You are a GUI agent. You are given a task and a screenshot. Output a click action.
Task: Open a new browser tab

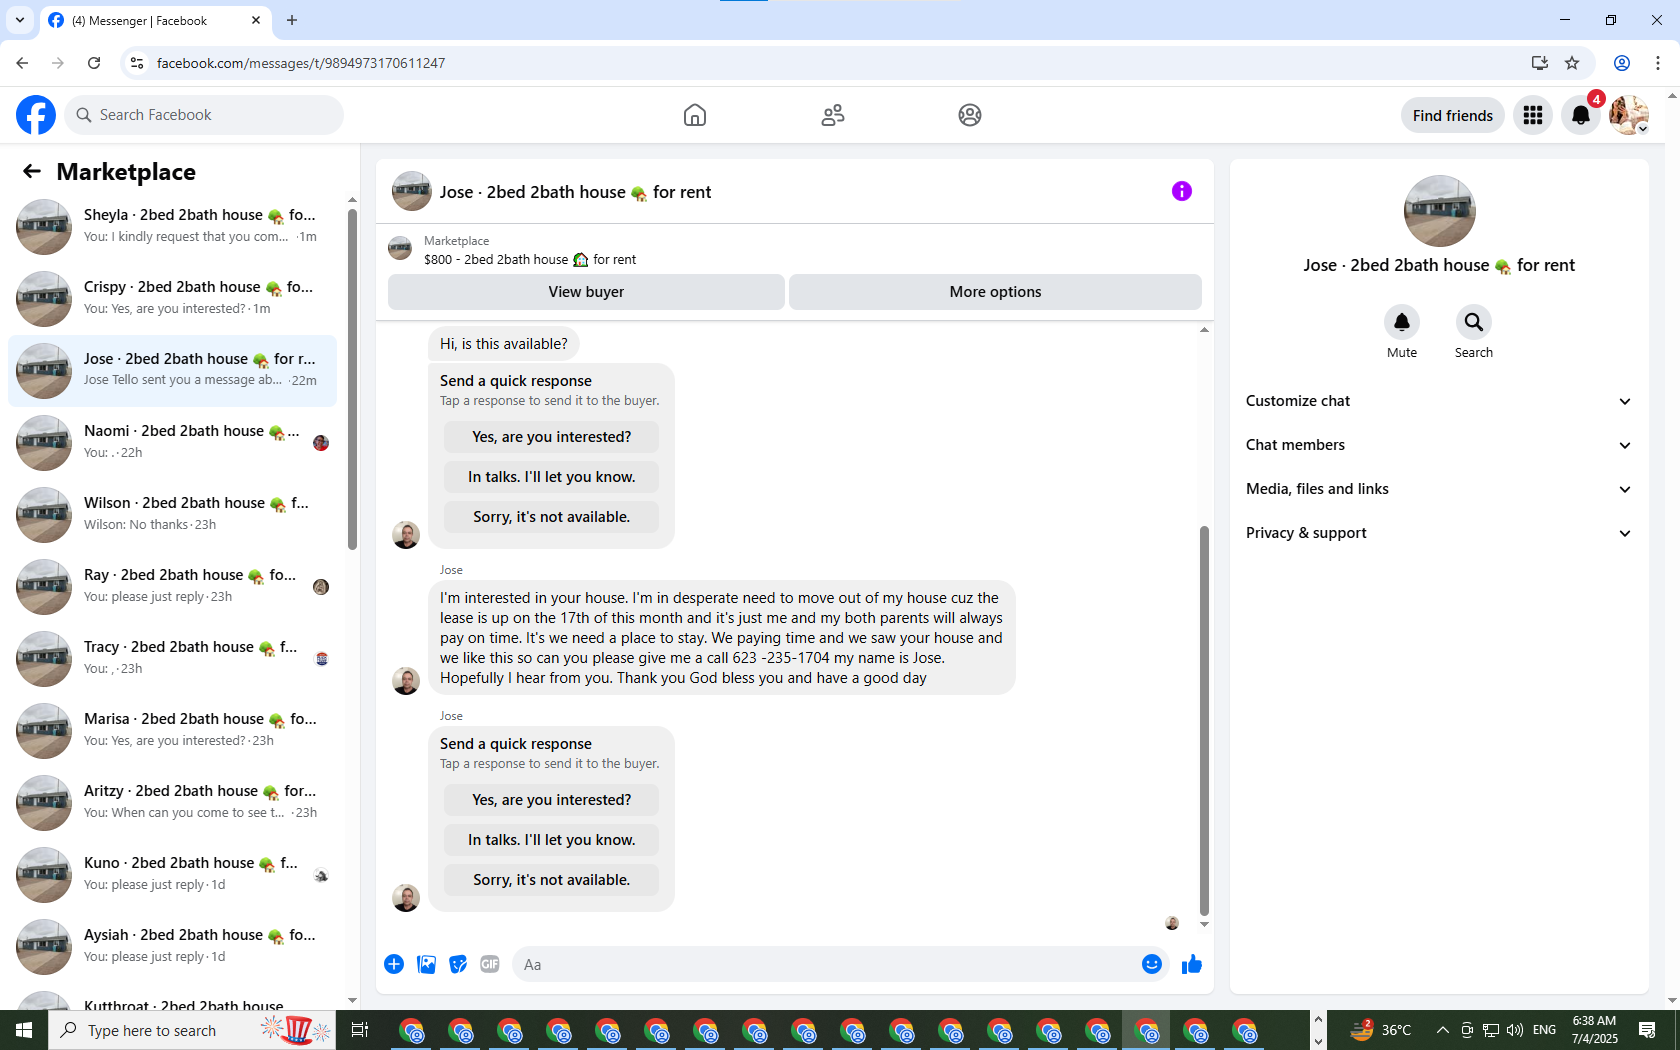292,20
